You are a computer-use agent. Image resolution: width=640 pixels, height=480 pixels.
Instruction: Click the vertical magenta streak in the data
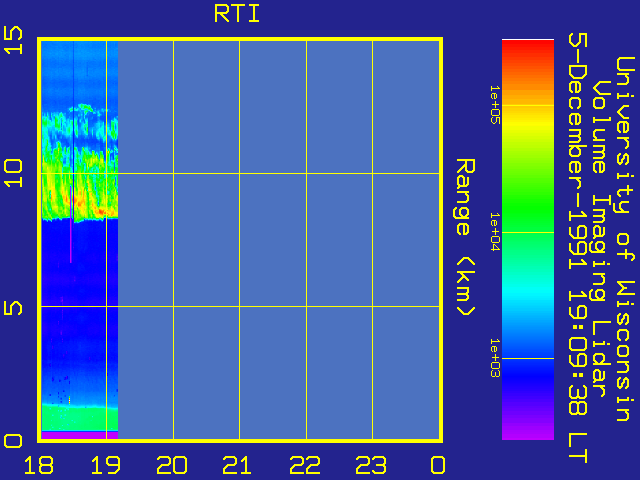tap(71, 224)
